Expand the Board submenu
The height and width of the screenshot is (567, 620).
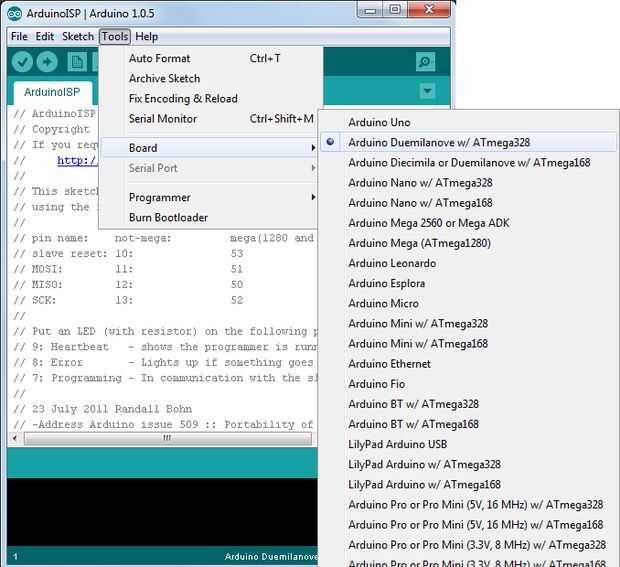(209, 148)
